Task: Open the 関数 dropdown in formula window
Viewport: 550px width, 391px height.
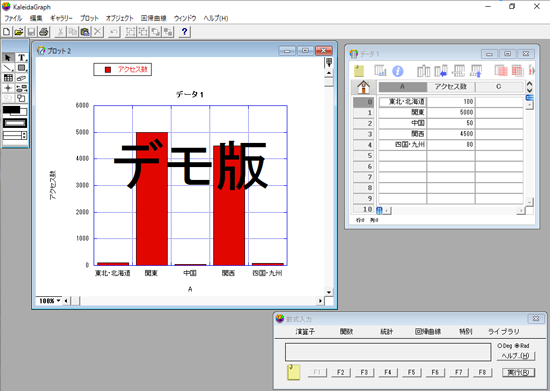Action: (346, 331)
